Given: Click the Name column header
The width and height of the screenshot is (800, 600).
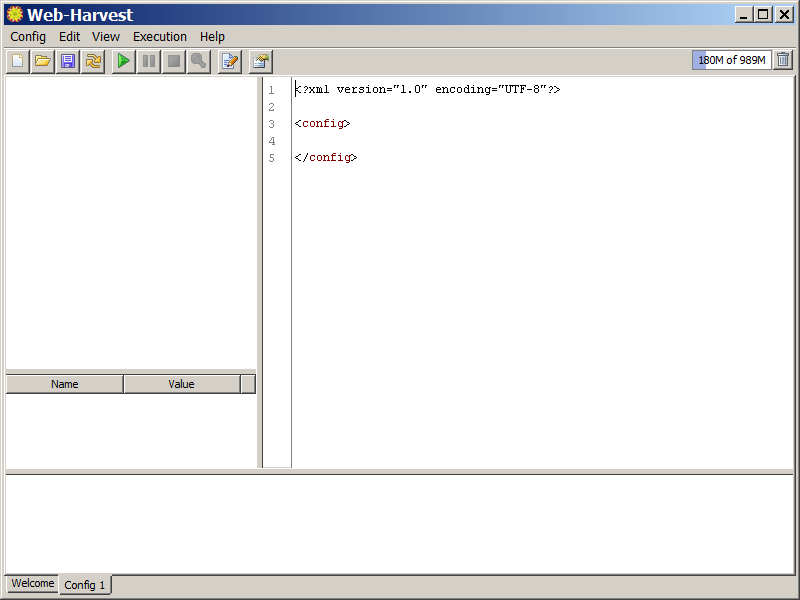Looking at the screenshot, I should (64, 383).
